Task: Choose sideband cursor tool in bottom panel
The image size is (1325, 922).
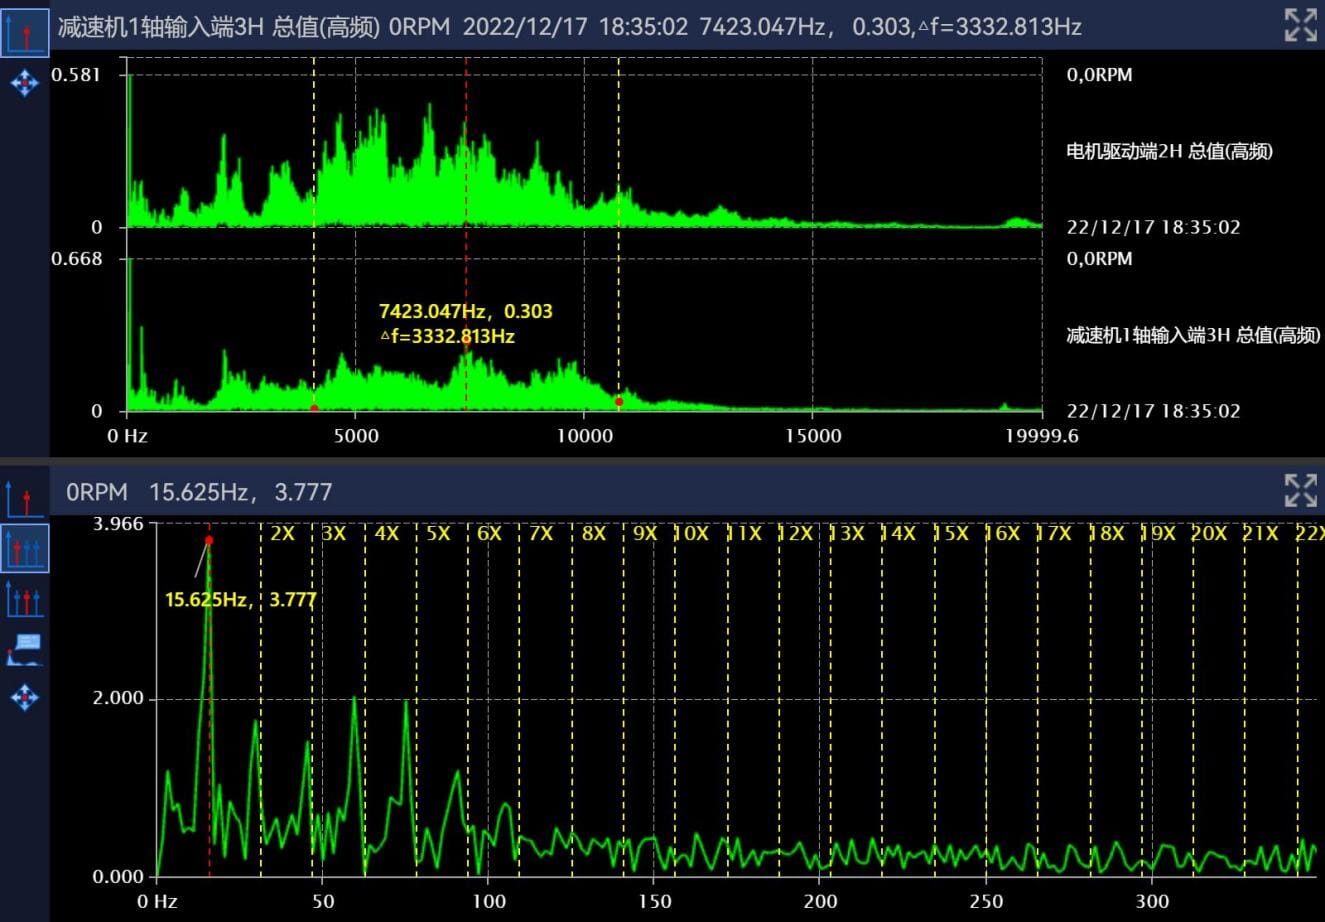Action: 24,599
